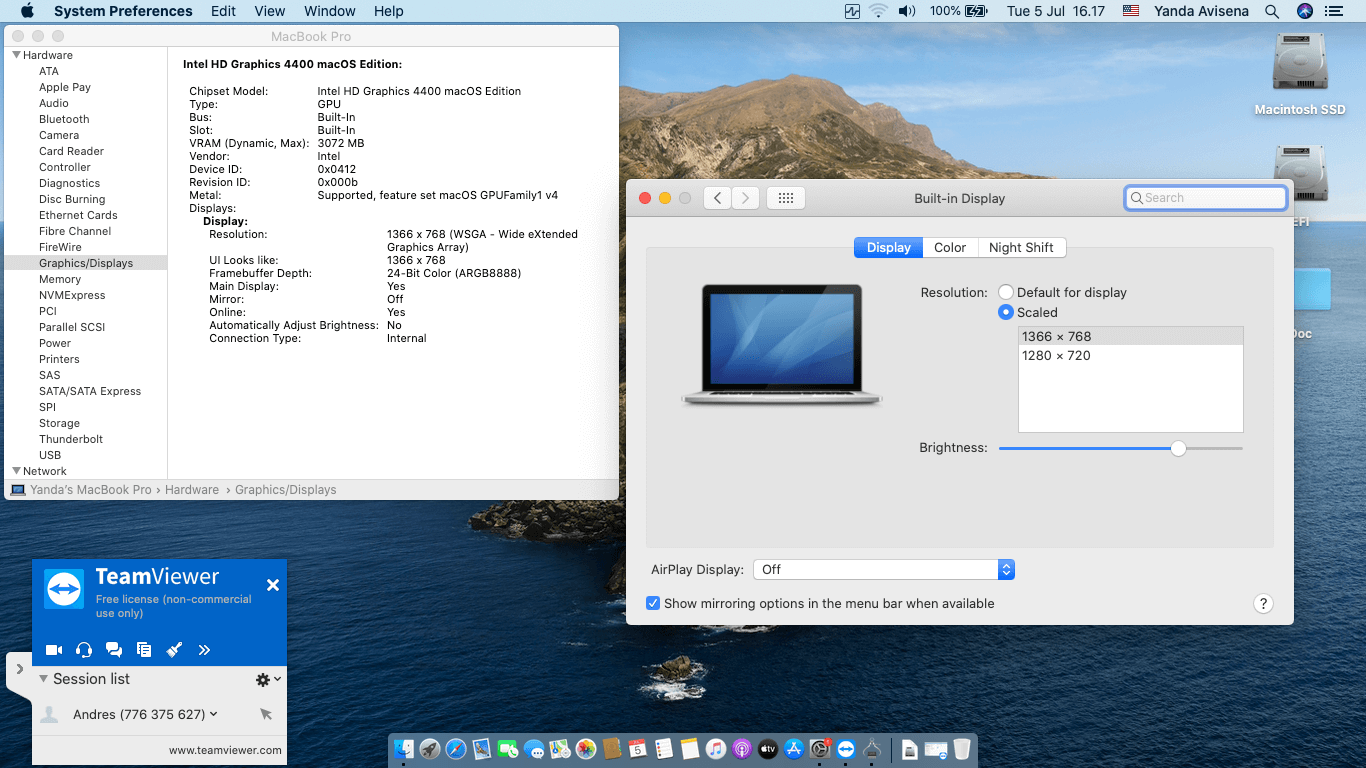
Task: Open Spotlight search magnifier
Action: (1272, 11)
